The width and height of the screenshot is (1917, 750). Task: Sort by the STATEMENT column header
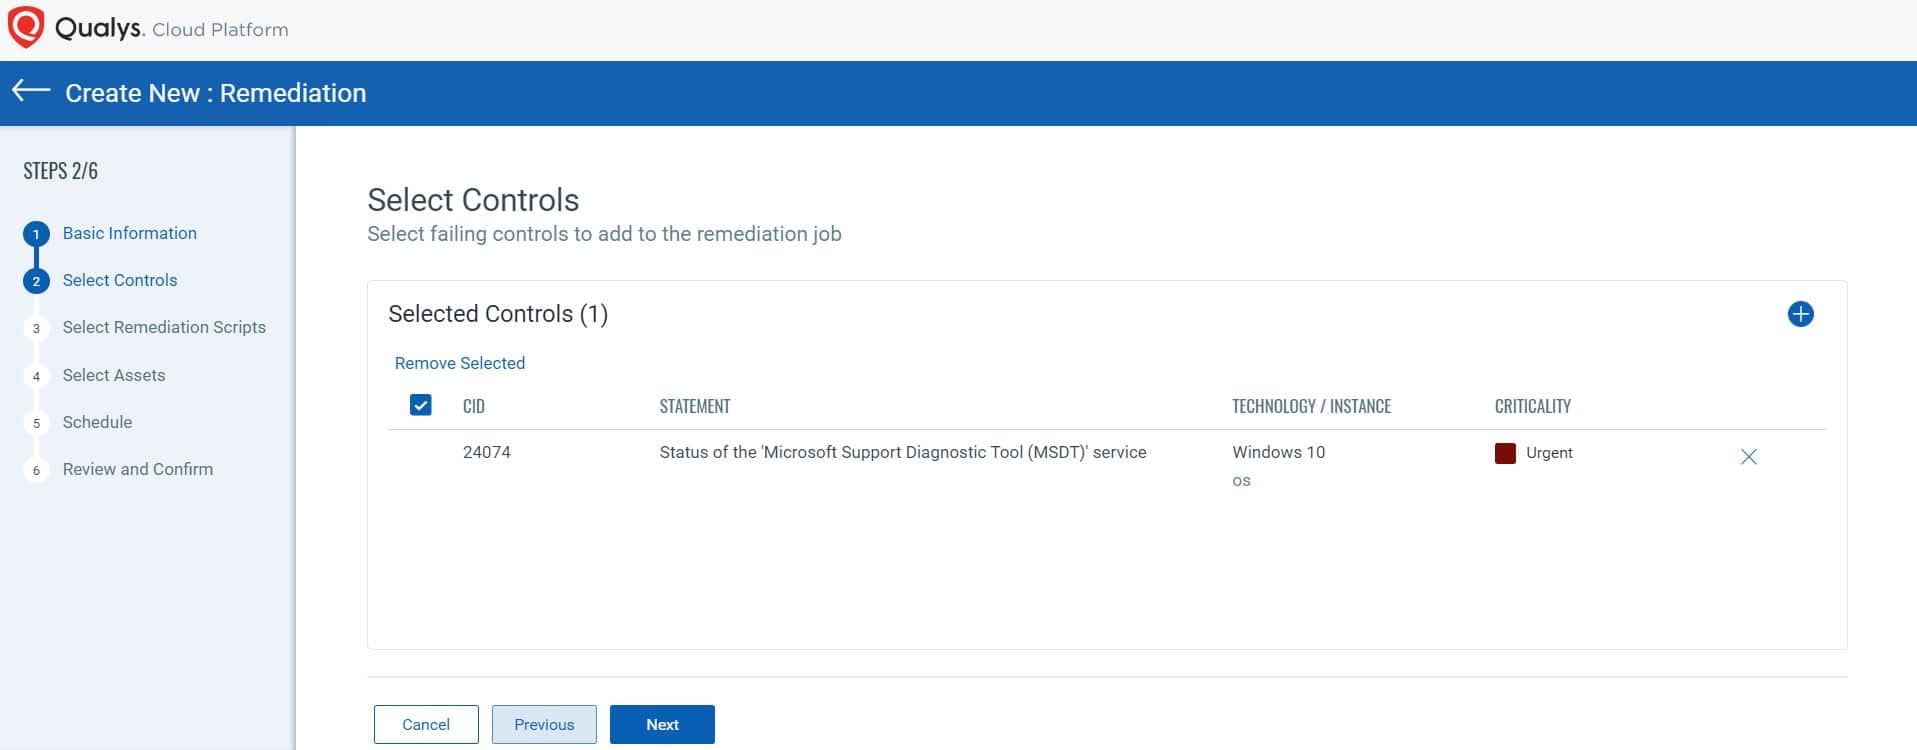point(695,406)
